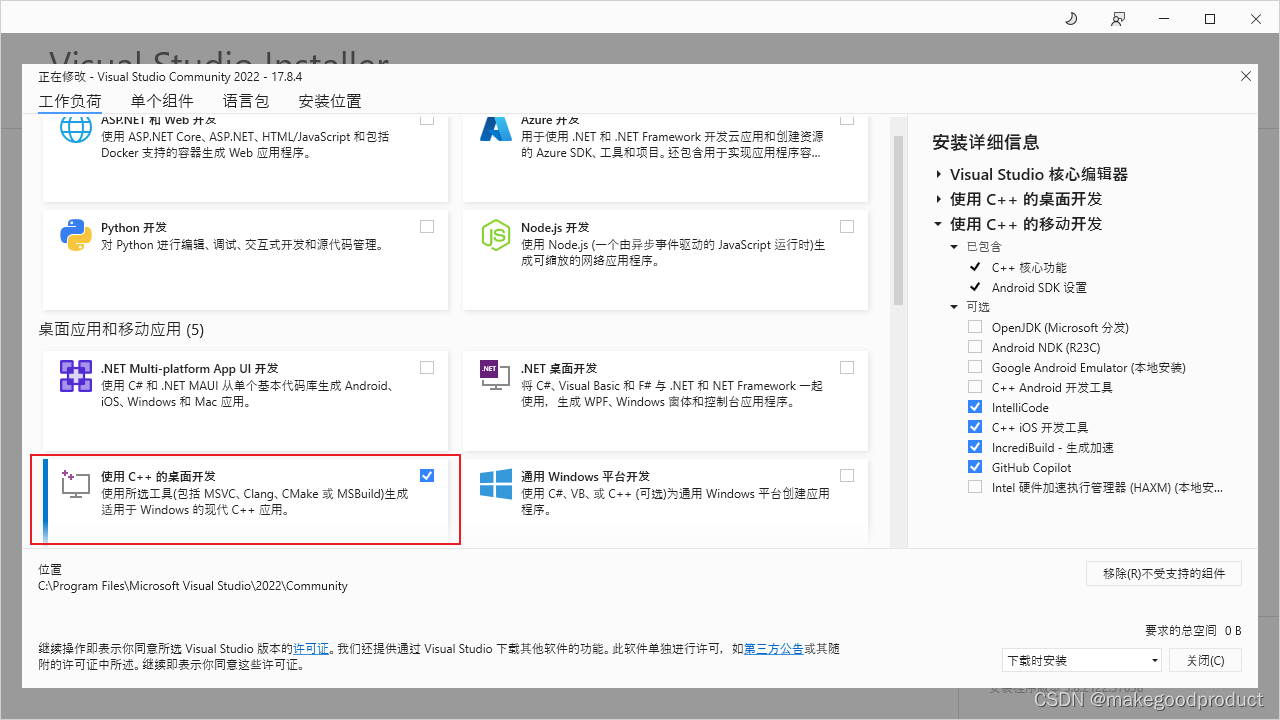
Task: Enable the Android NDK (R23C) component
Action: [x=975, y=347]
